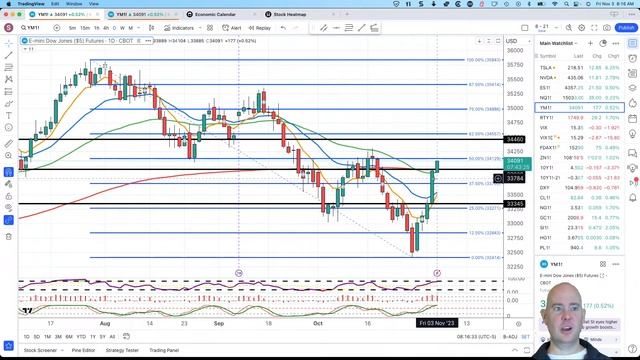This screenshot has height=360, width=640.
Task: Toggle the magnet mode drawing lock
Action: pos(9,172)
